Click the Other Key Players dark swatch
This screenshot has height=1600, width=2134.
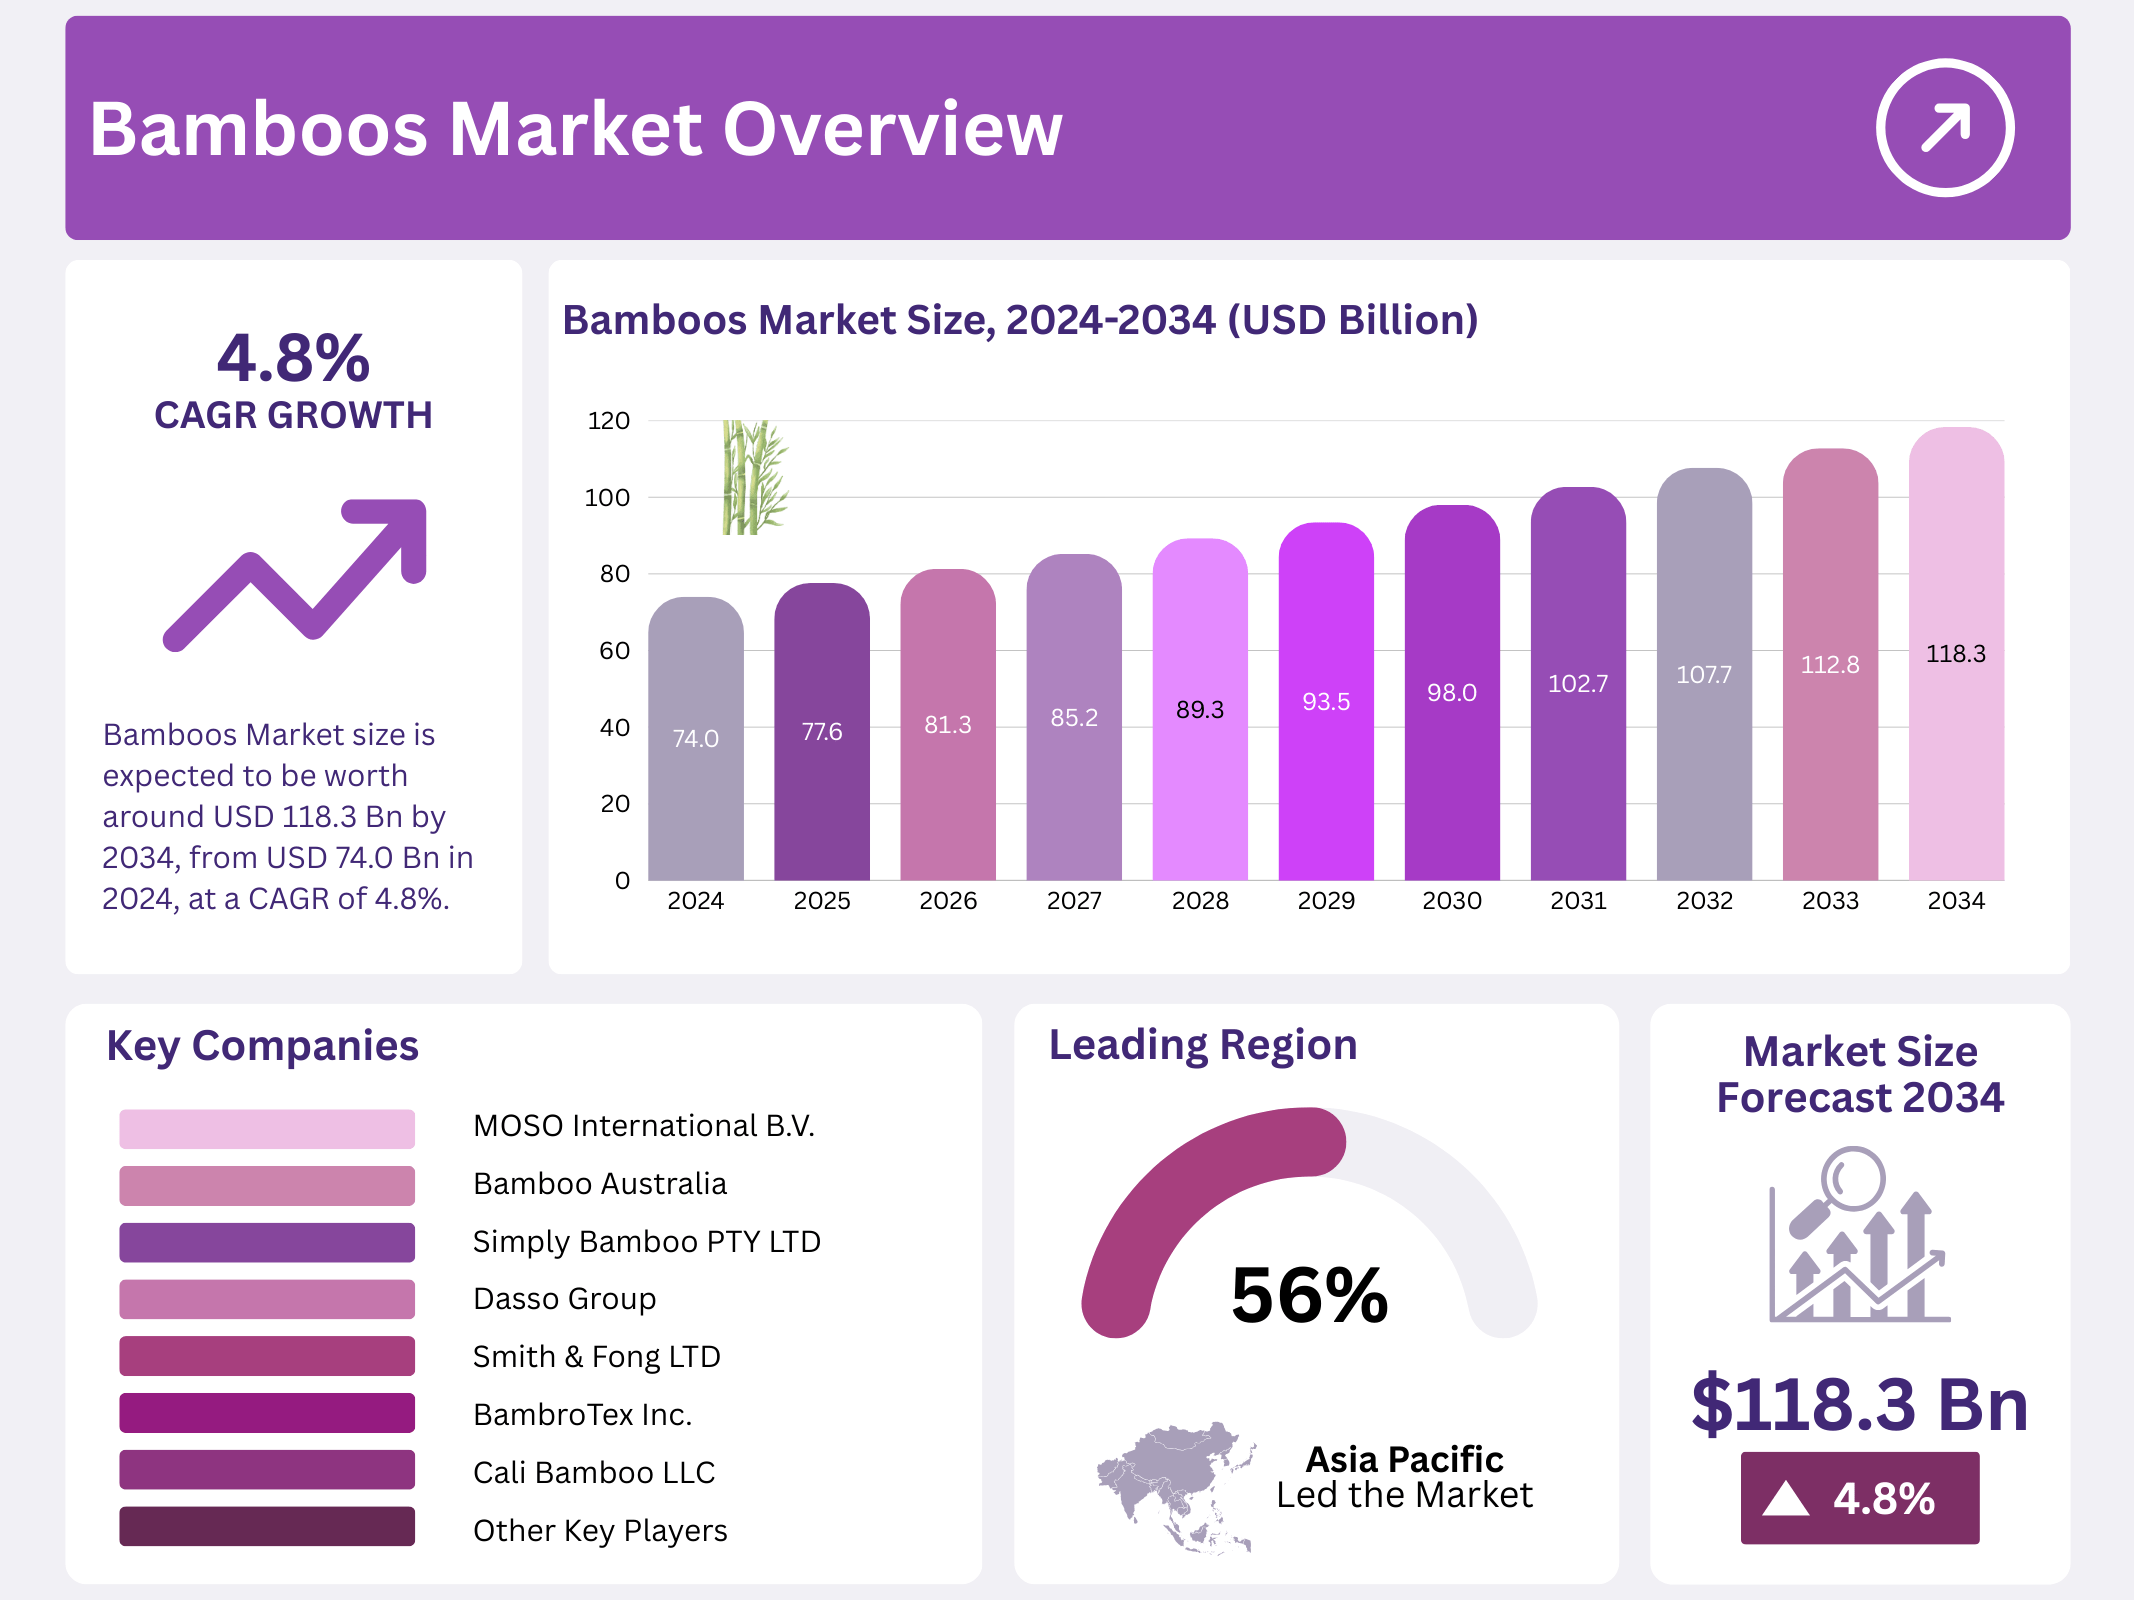click(x=267, y=1527)
